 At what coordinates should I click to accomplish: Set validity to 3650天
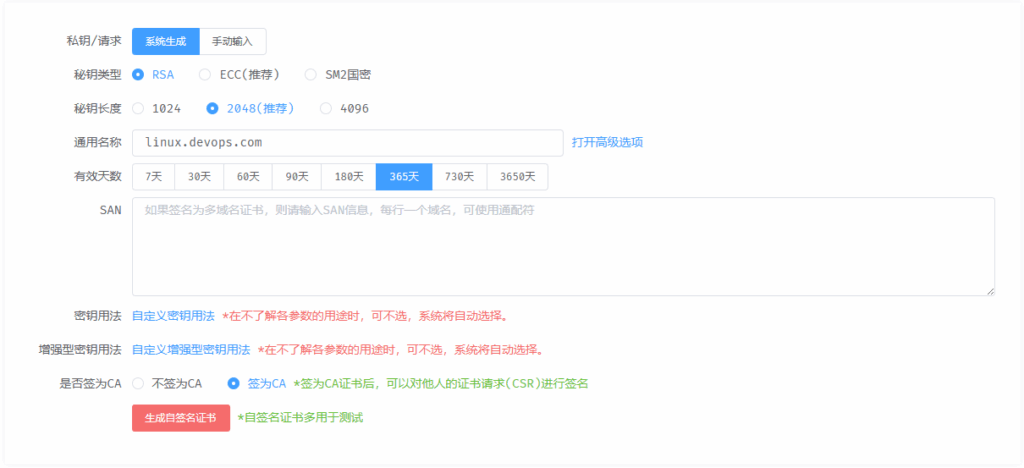pyautogui.click(x=517, y=176)
